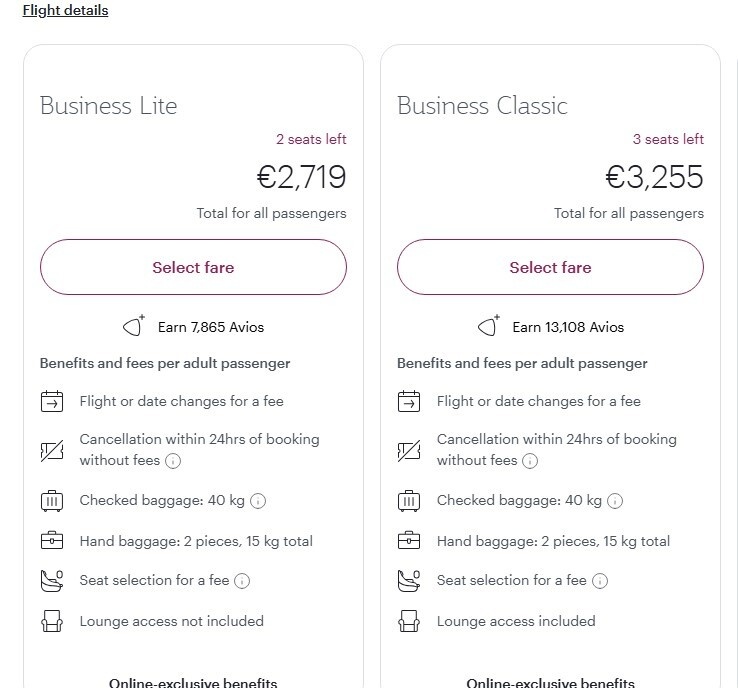Viewport: 738px width, 688px height.
Task: Click the €2,719 Business Lite price
Action: click(x=301, y=177)
